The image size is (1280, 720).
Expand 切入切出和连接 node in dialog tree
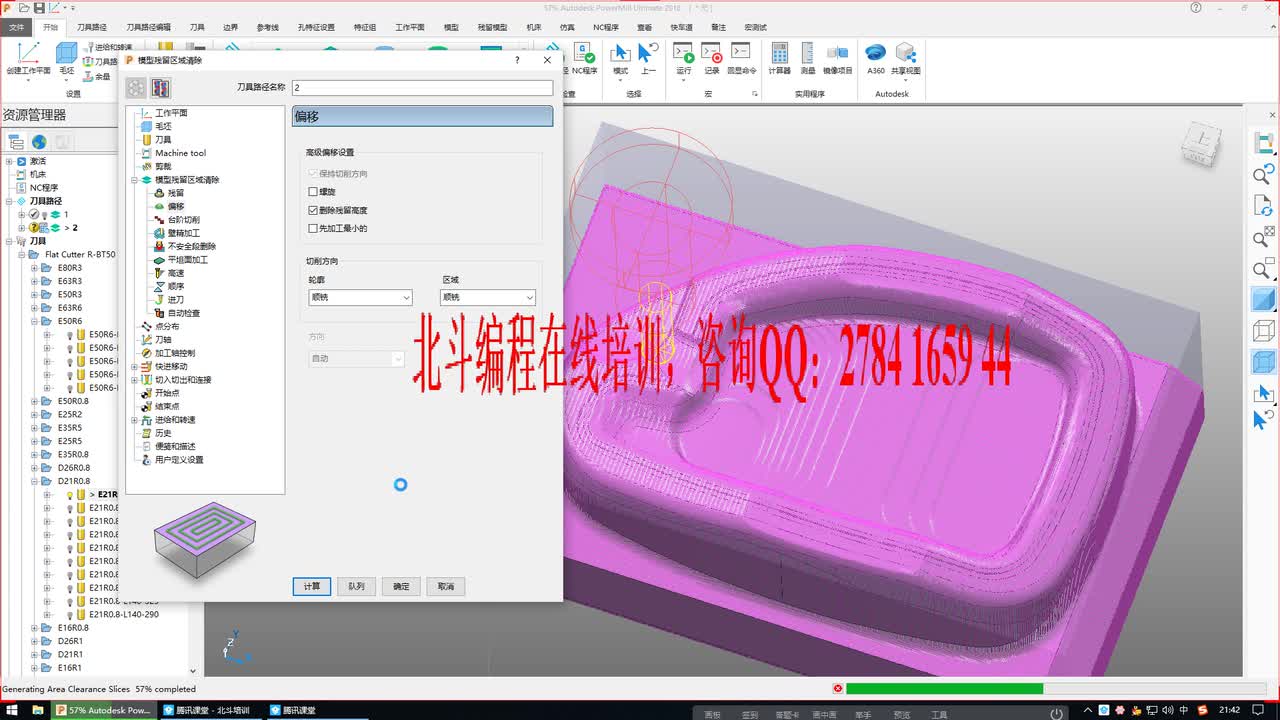tap(134, 380)
